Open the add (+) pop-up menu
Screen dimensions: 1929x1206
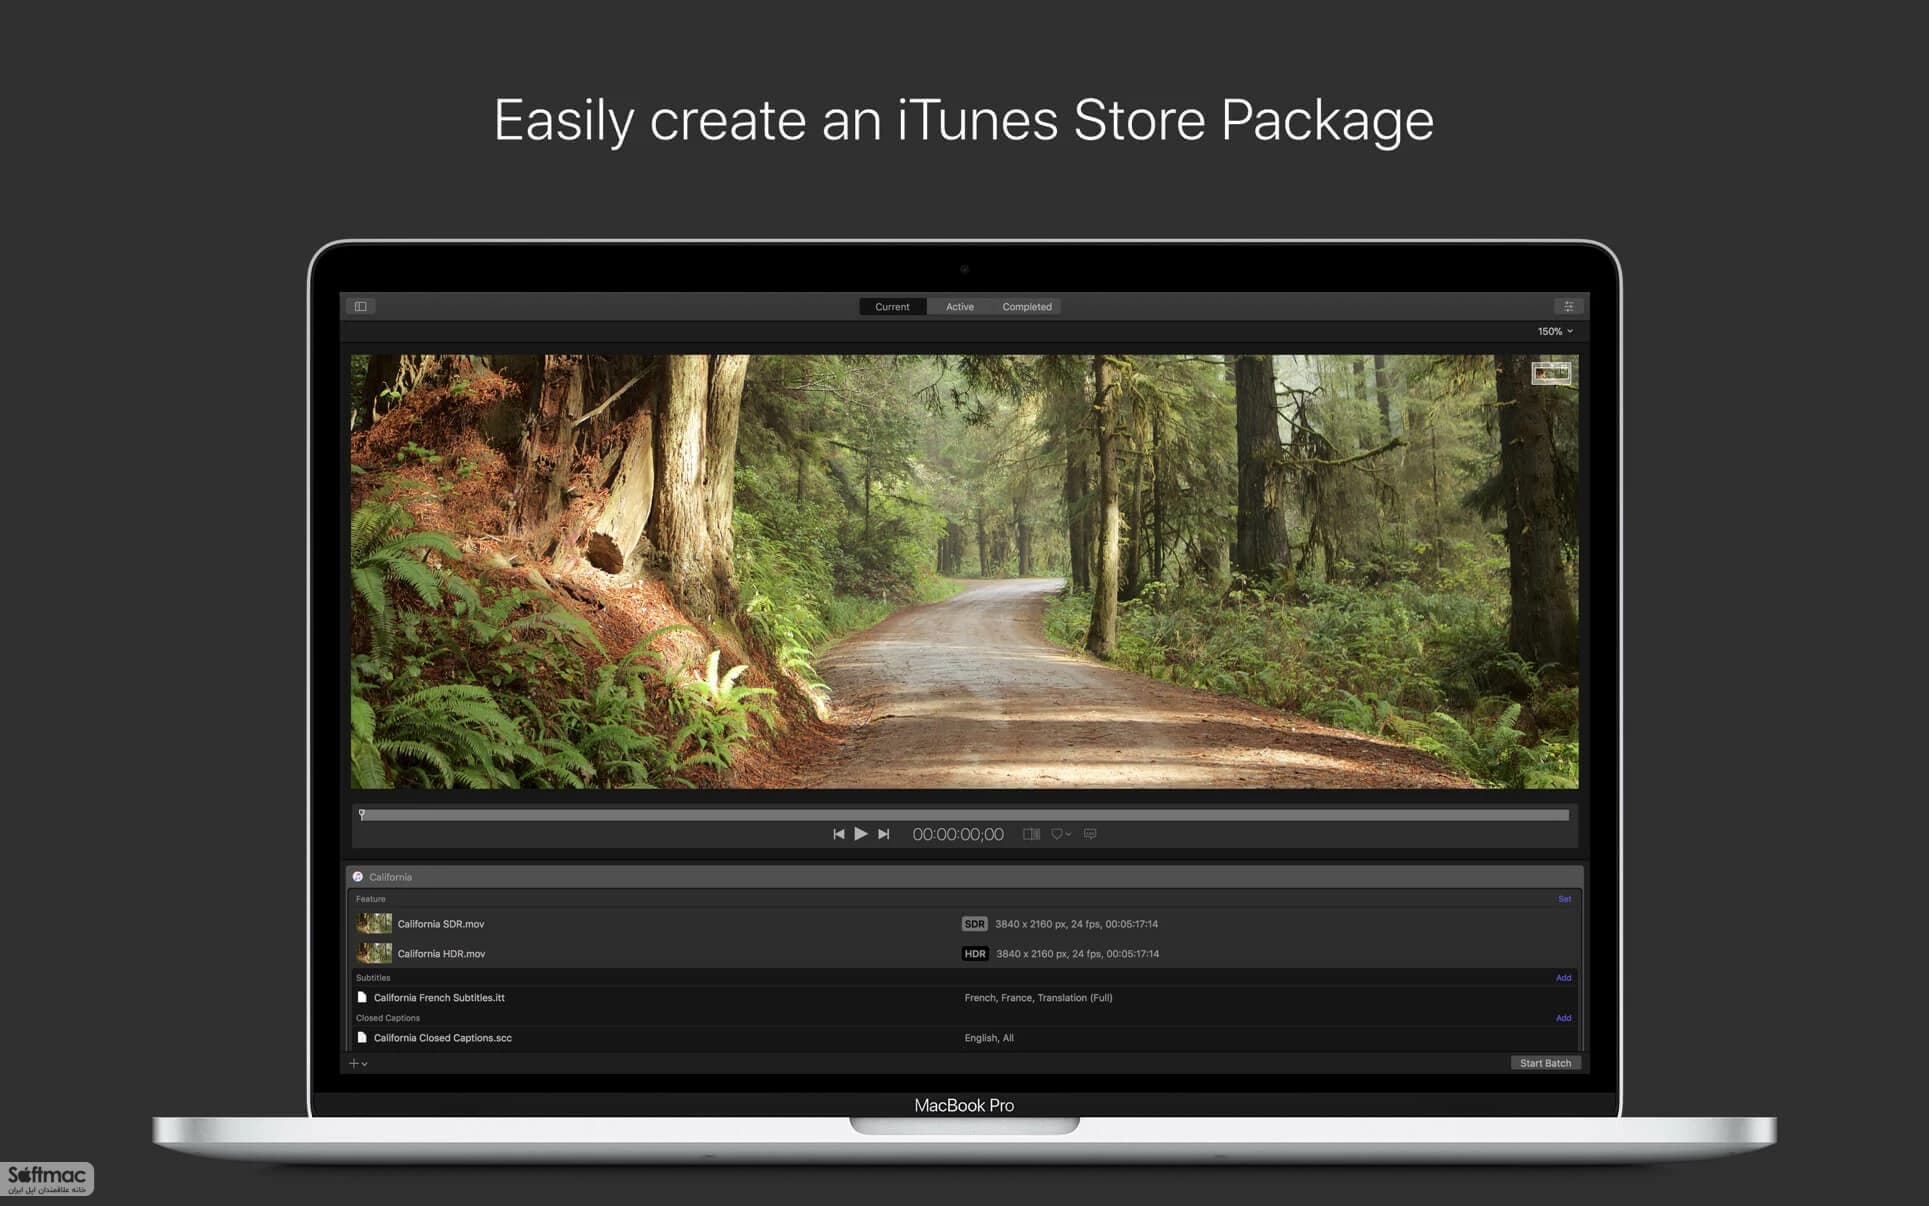pos(358,1064)
